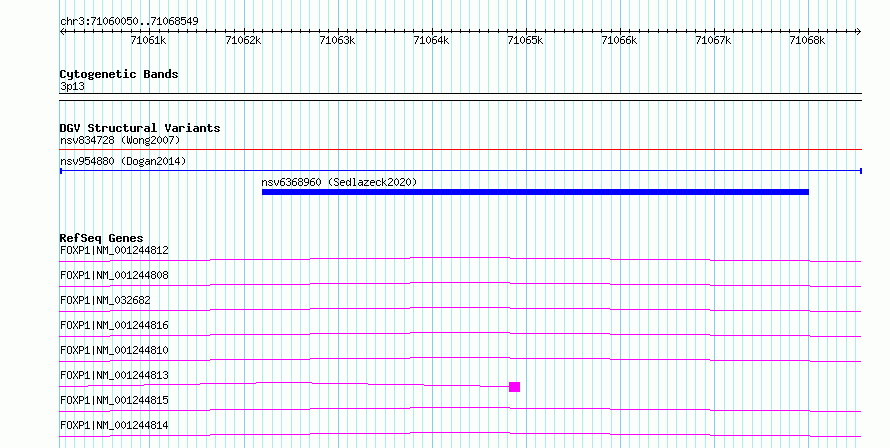Image resolution: width=890 pixels, height=448 pixels.
Task: Click the 71067k ruler tick label
Action: click(713, 40)
